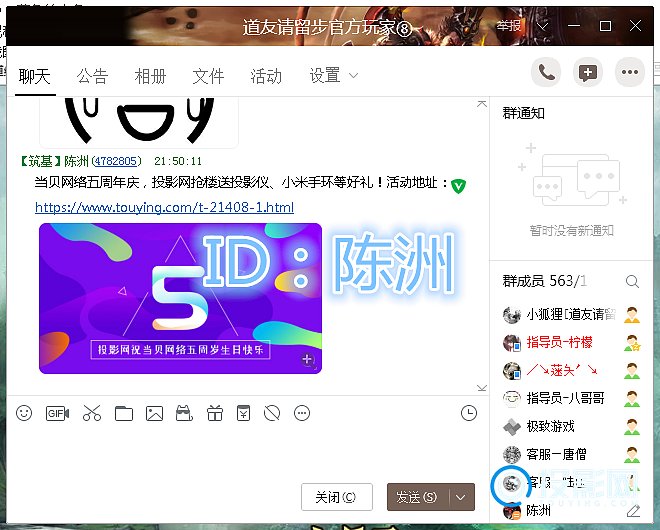Open the more options ellipsis menu
Image resolution: width=660 pixels, height=530 pixels.
pyautogui.click(x=630, y=73)
